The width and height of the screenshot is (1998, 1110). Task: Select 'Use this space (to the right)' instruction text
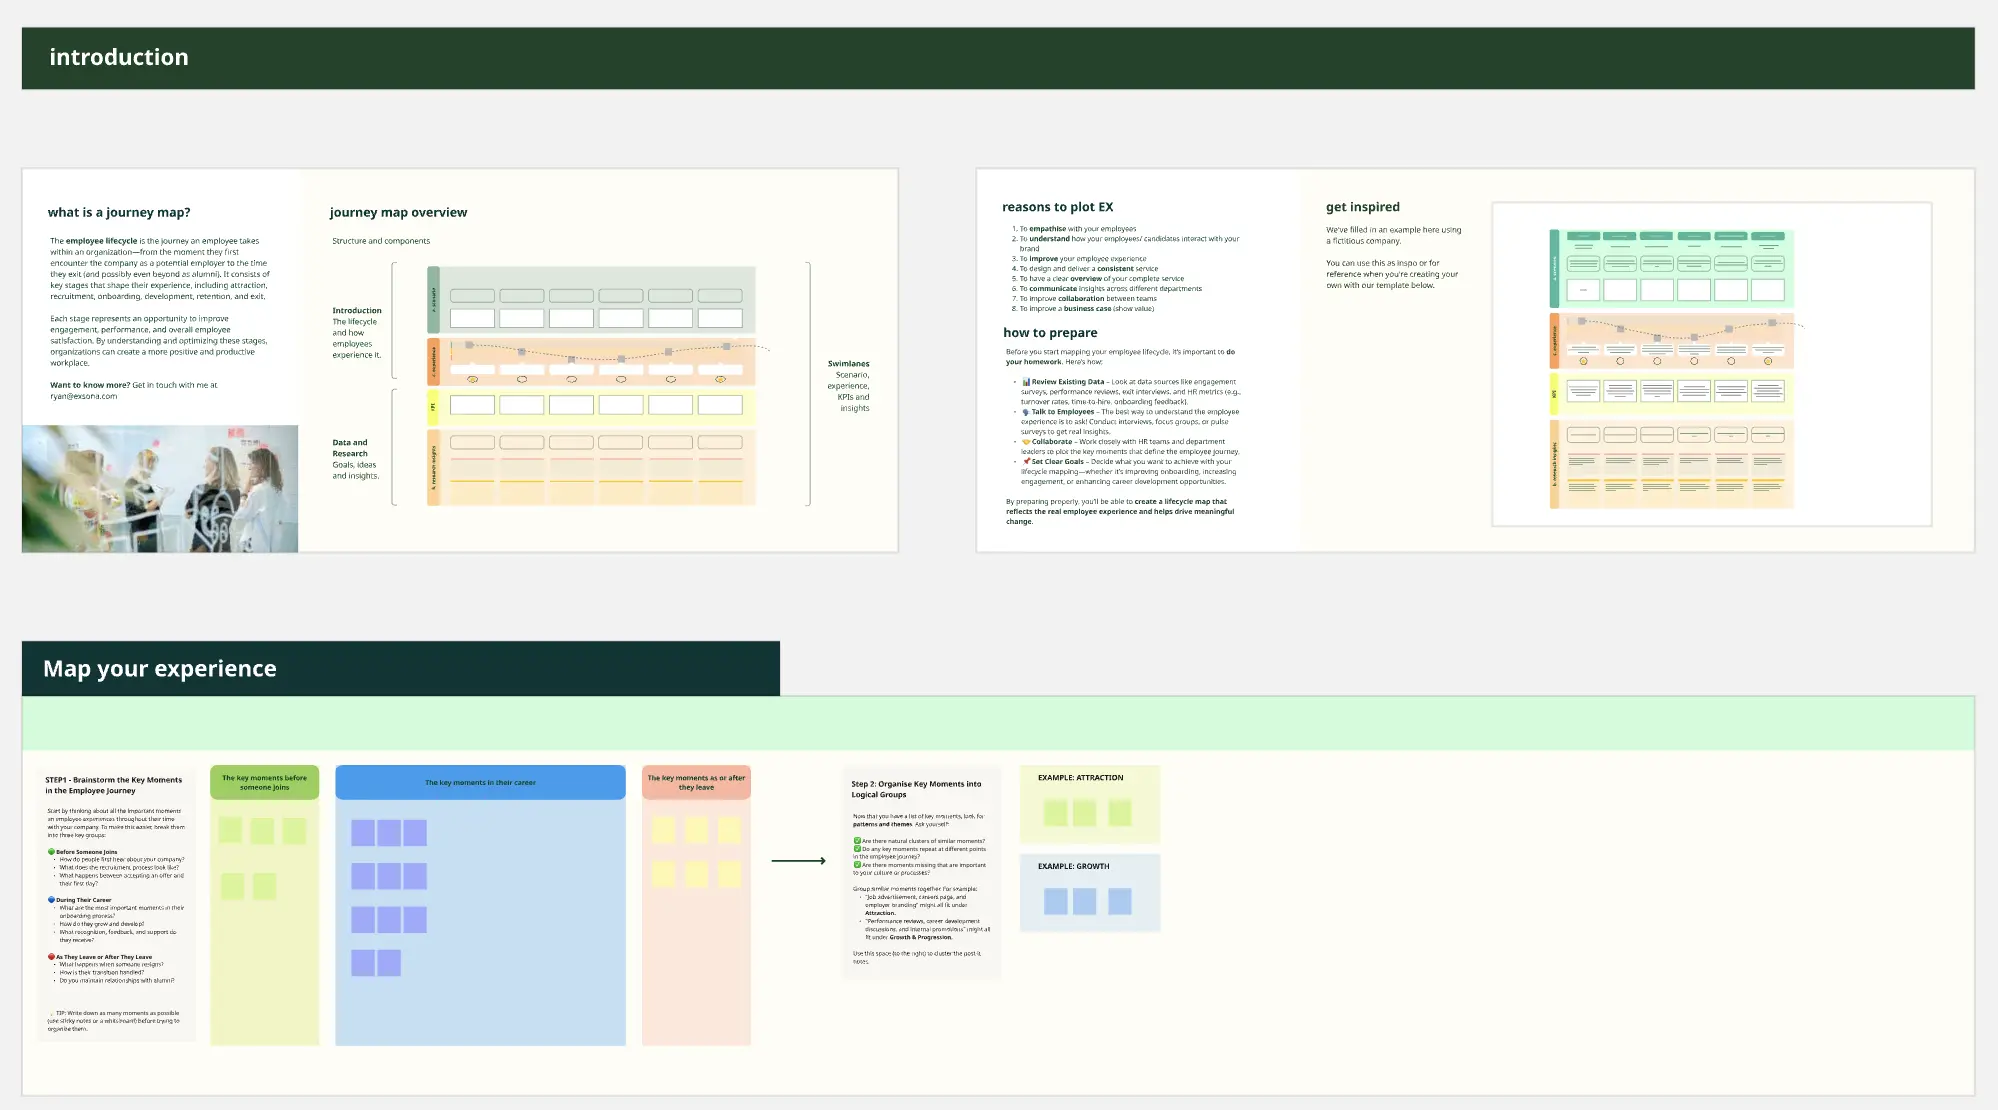(x=917, y=958)
